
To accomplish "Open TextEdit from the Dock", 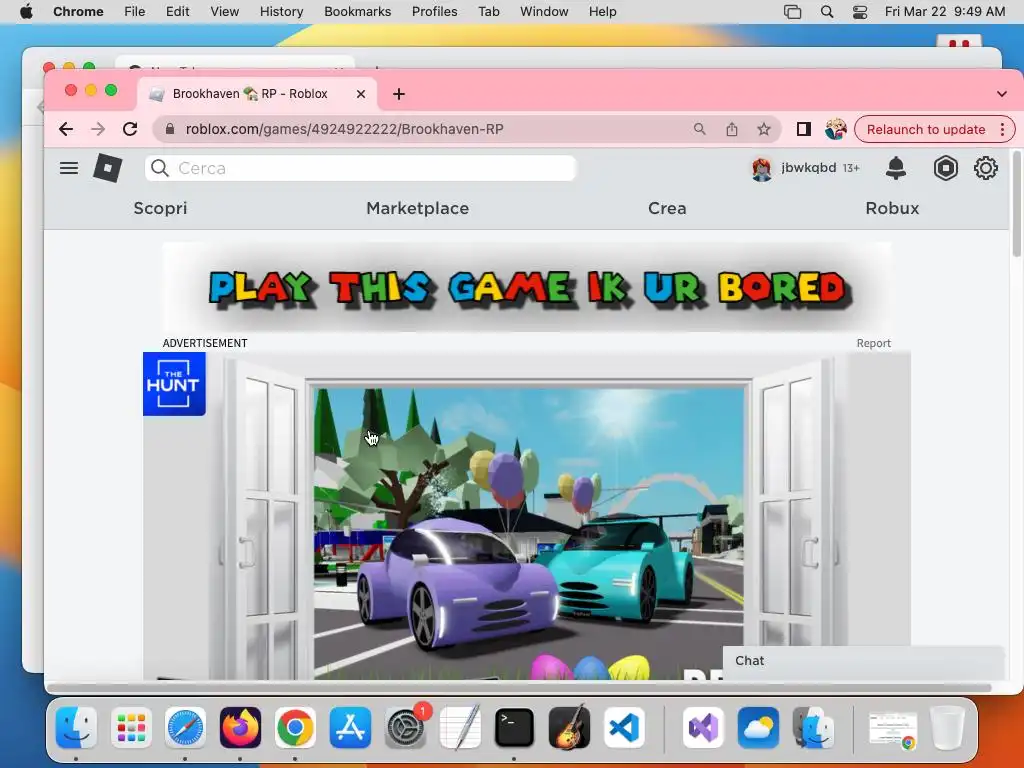I will point(460,728).
